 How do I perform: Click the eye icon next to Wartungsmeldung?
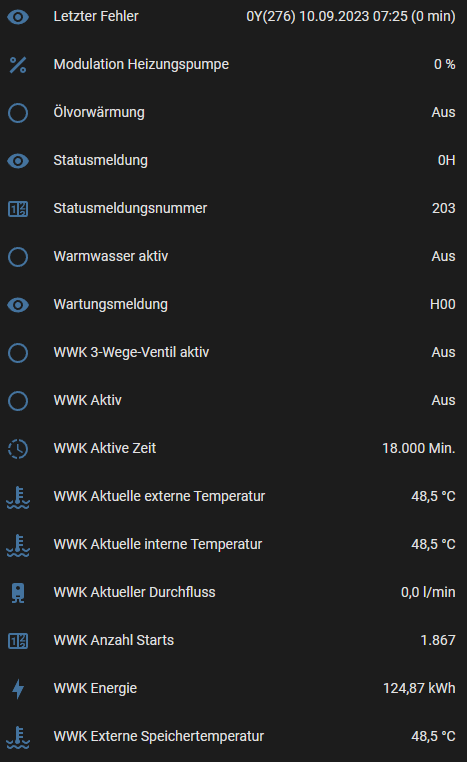[x=18, y=305]
